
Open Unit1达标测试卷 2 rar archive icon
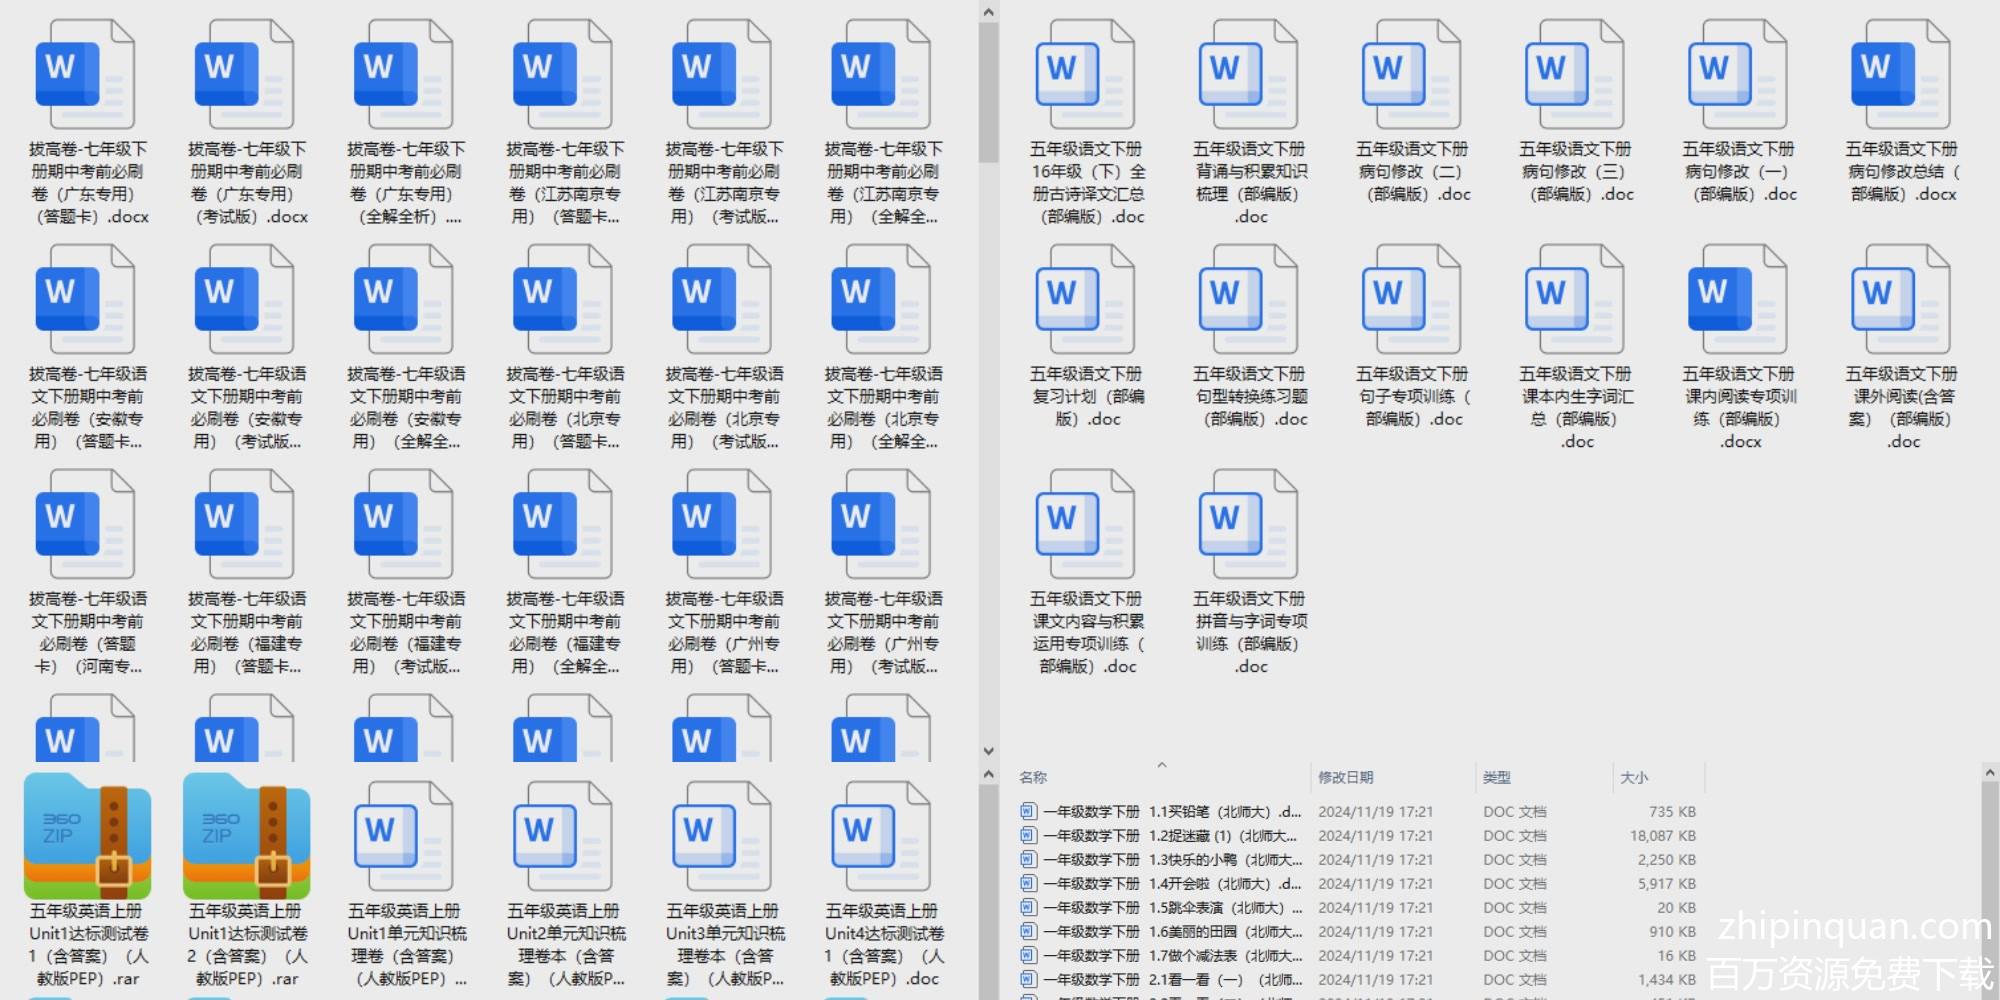coord(247,837)
